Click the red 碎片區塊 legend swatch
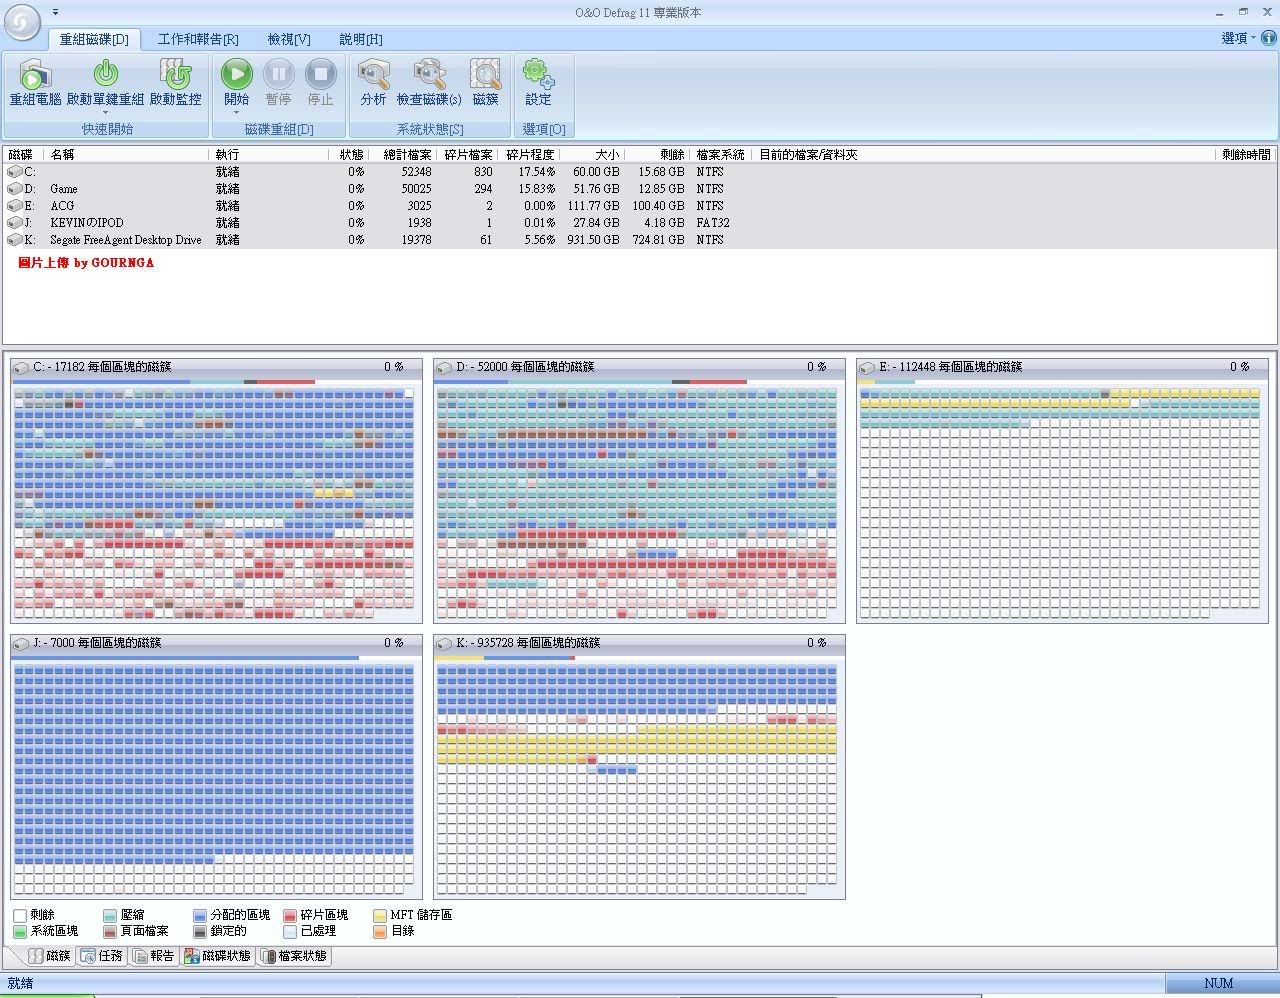Viewport: 1280px width, 998px height. coord(290,915)
